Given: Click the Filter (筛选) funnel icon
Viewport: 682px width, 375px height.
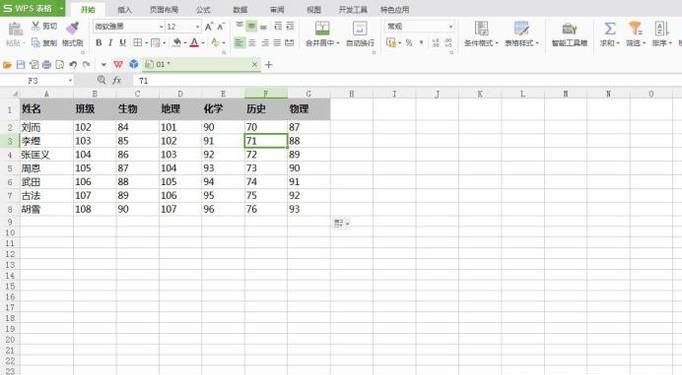Looking at the screenshot, I should click(x=635, y=29).
